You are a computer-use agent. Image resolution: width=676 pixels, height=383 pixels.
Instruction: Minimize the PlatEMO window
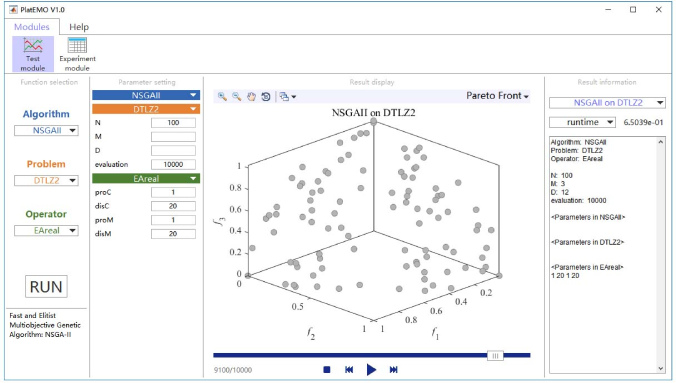coord(608,9)
